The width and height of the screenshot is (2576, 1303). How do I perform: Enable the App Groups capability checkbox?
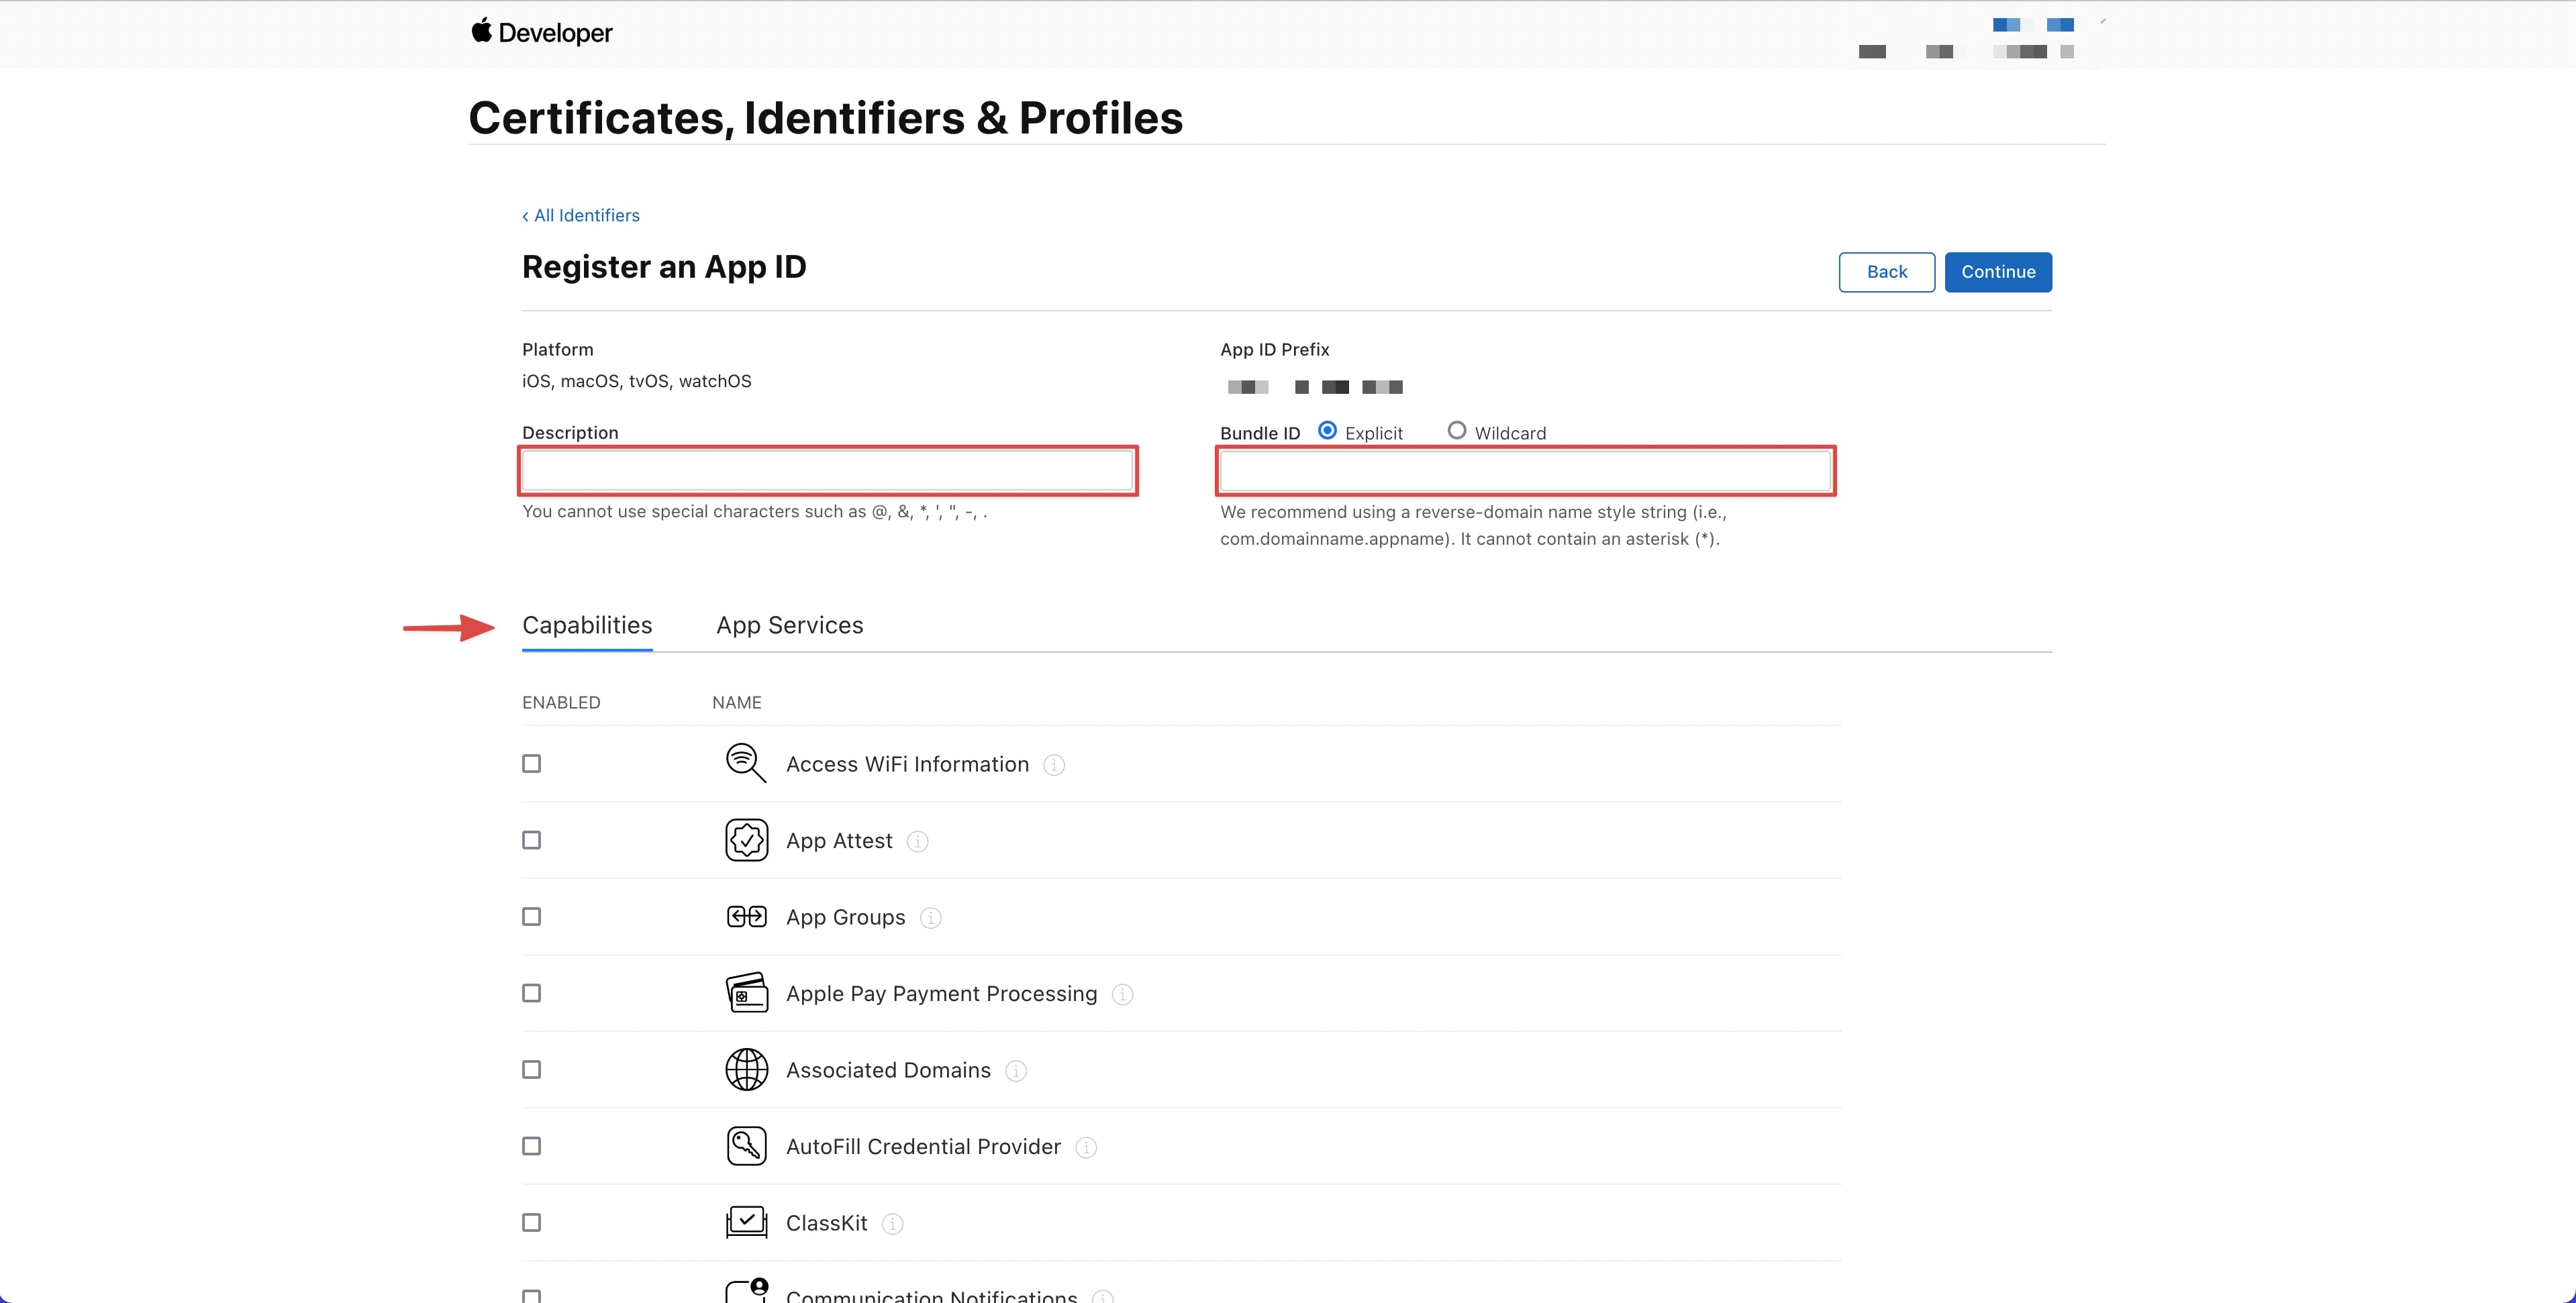[532, 916]
